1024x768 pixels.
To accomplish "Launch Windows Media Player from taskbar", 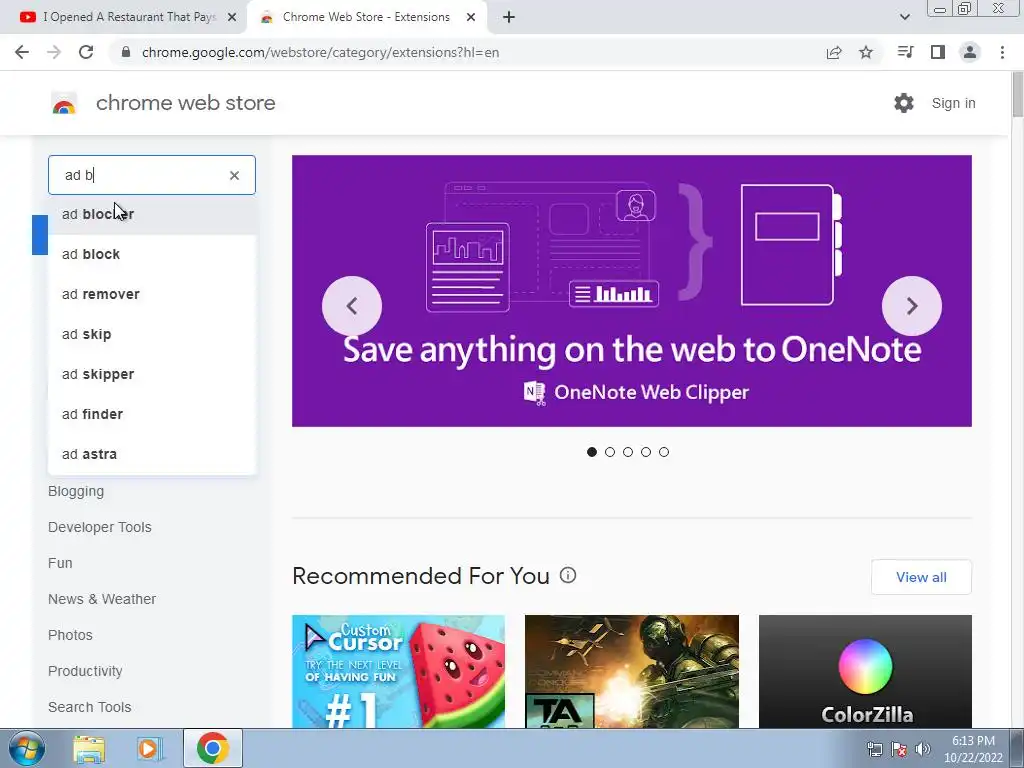I will click(149, 749).
